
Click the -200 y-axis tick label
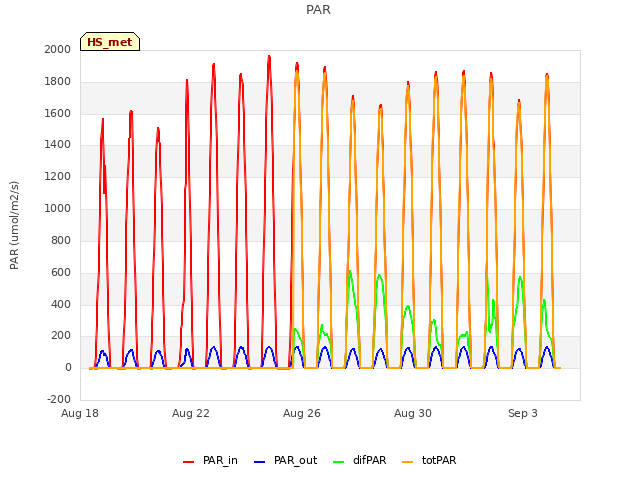pyautogui.click(x=59, y=399)
